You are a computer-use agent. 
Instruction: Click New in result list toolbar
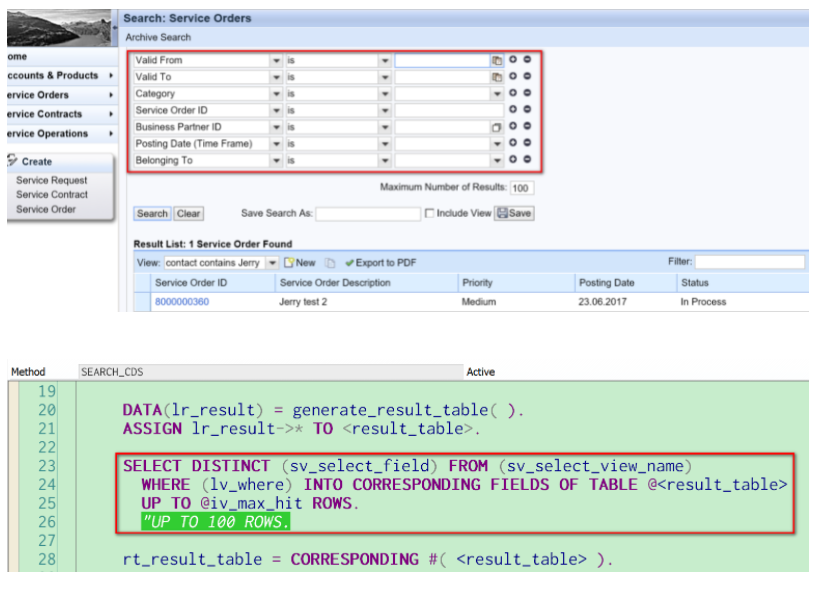point(300,263)
